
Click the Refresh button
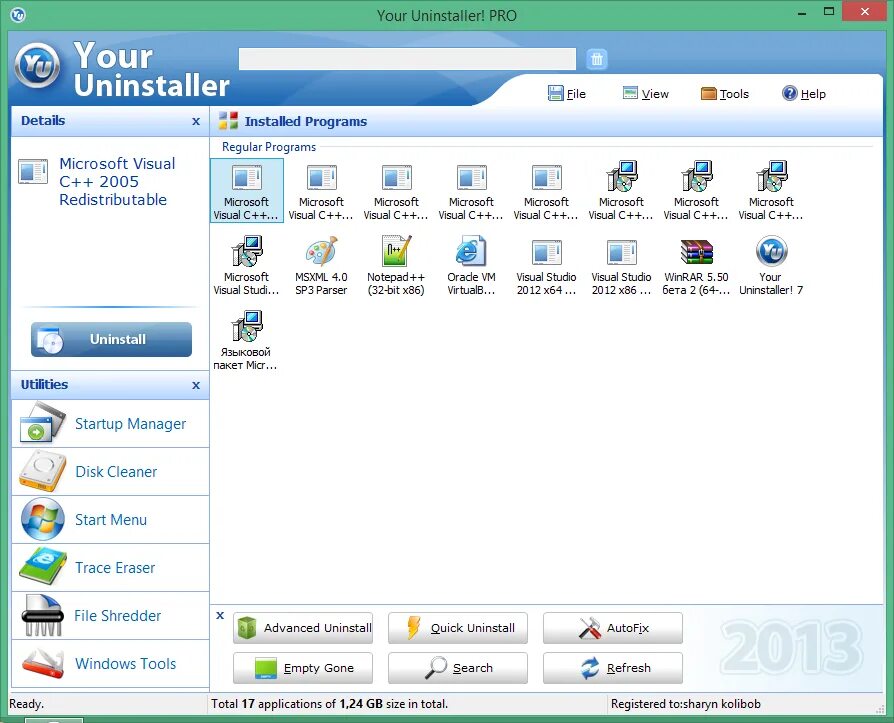[613, 668]
